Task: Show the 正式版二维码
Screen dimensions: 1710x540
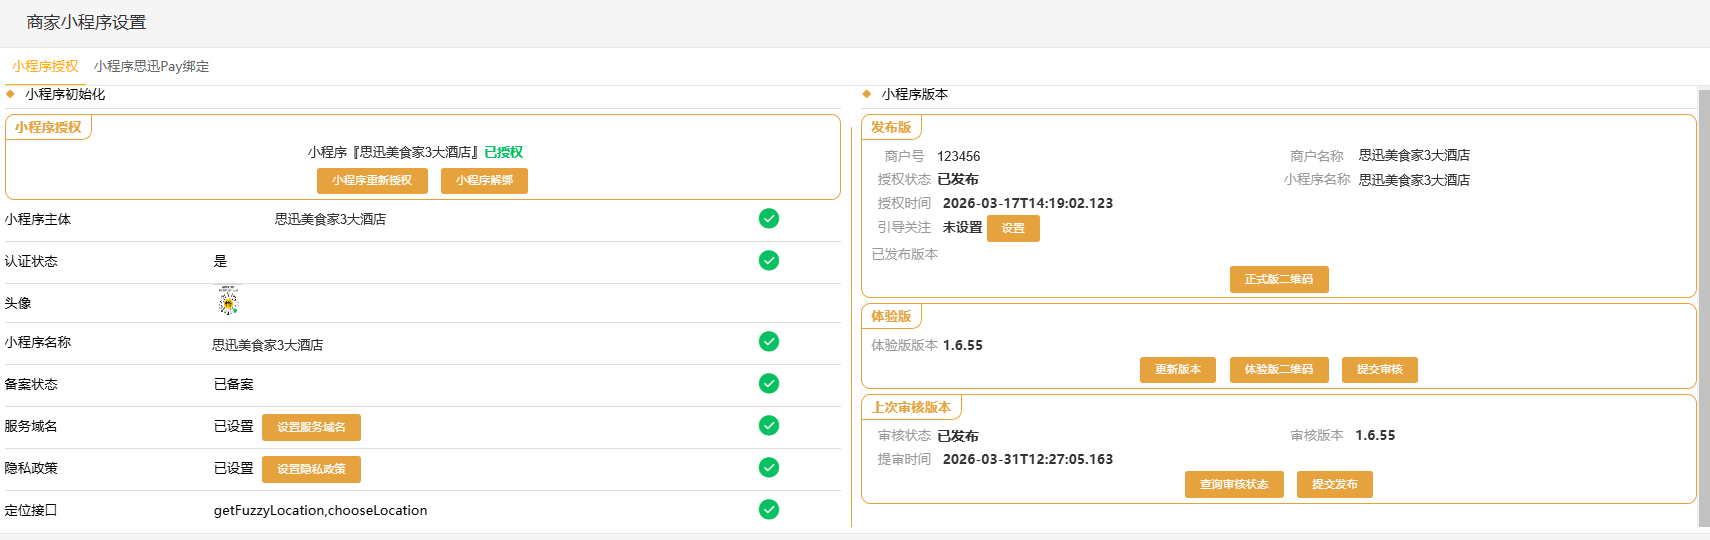Action: [x=1278, y=280]
